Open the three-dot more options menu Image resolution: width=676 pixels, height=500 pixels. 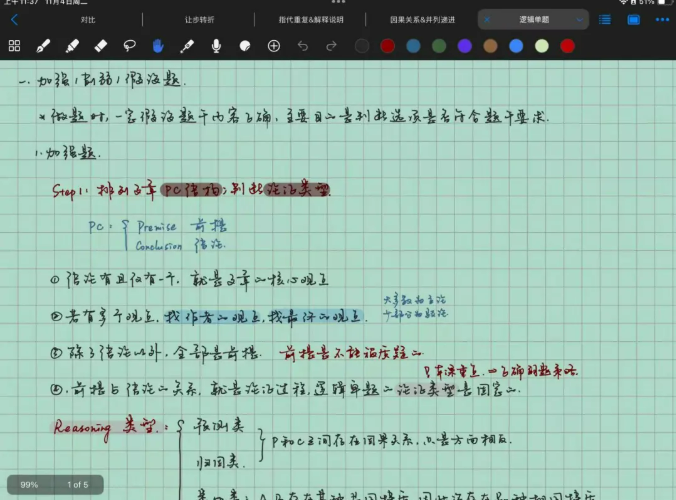661,19
